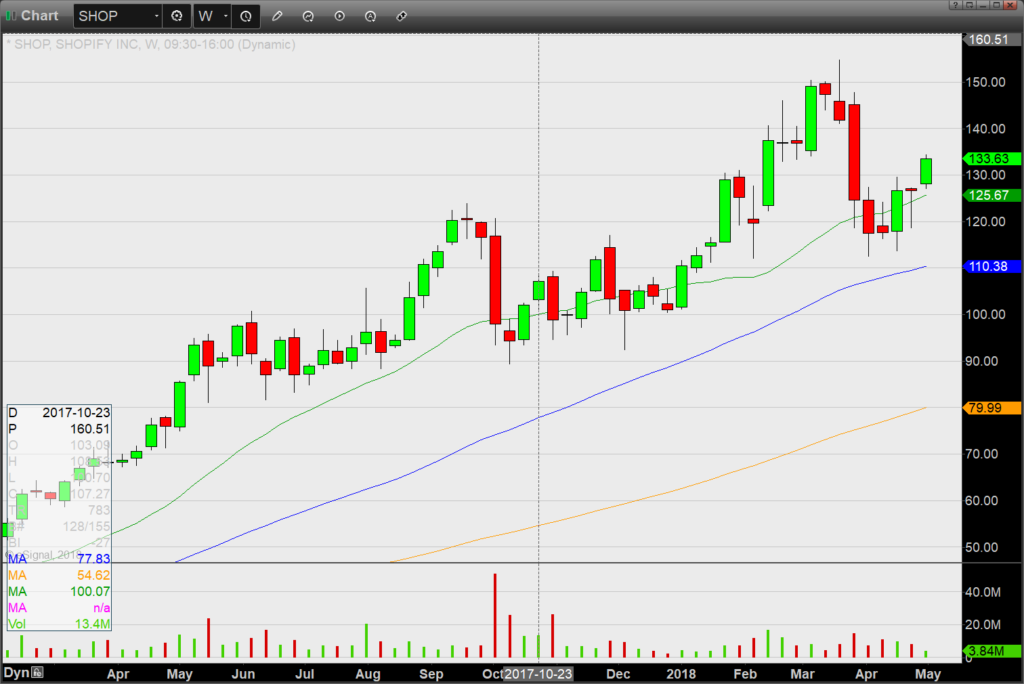Click the lock icon next to Dyn

37,672
